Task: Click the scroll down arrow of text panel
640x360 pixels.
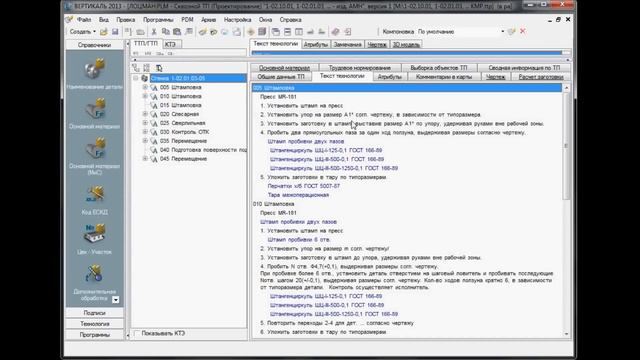Action: pos(566,334)
